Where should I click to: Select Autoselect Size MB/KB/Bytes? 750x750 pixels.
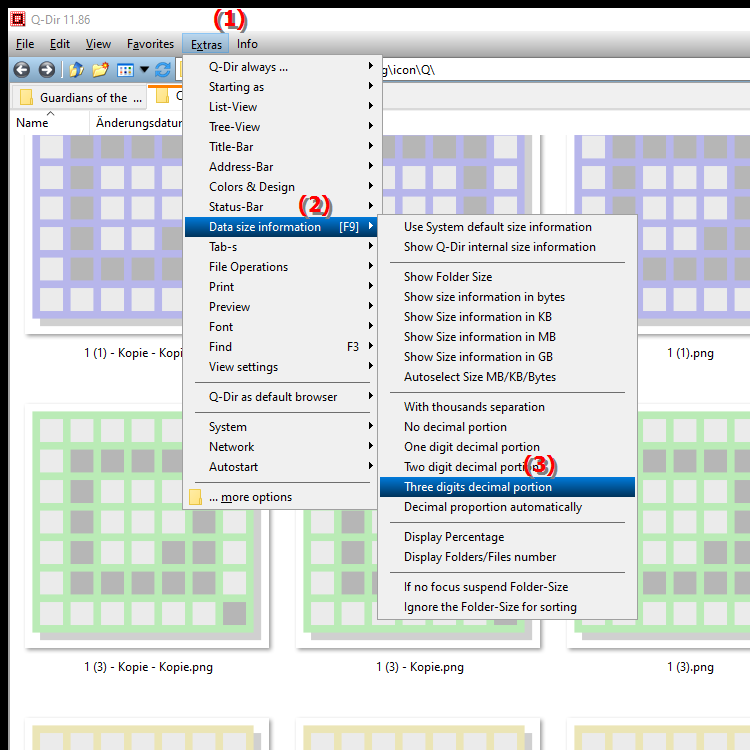507,377
